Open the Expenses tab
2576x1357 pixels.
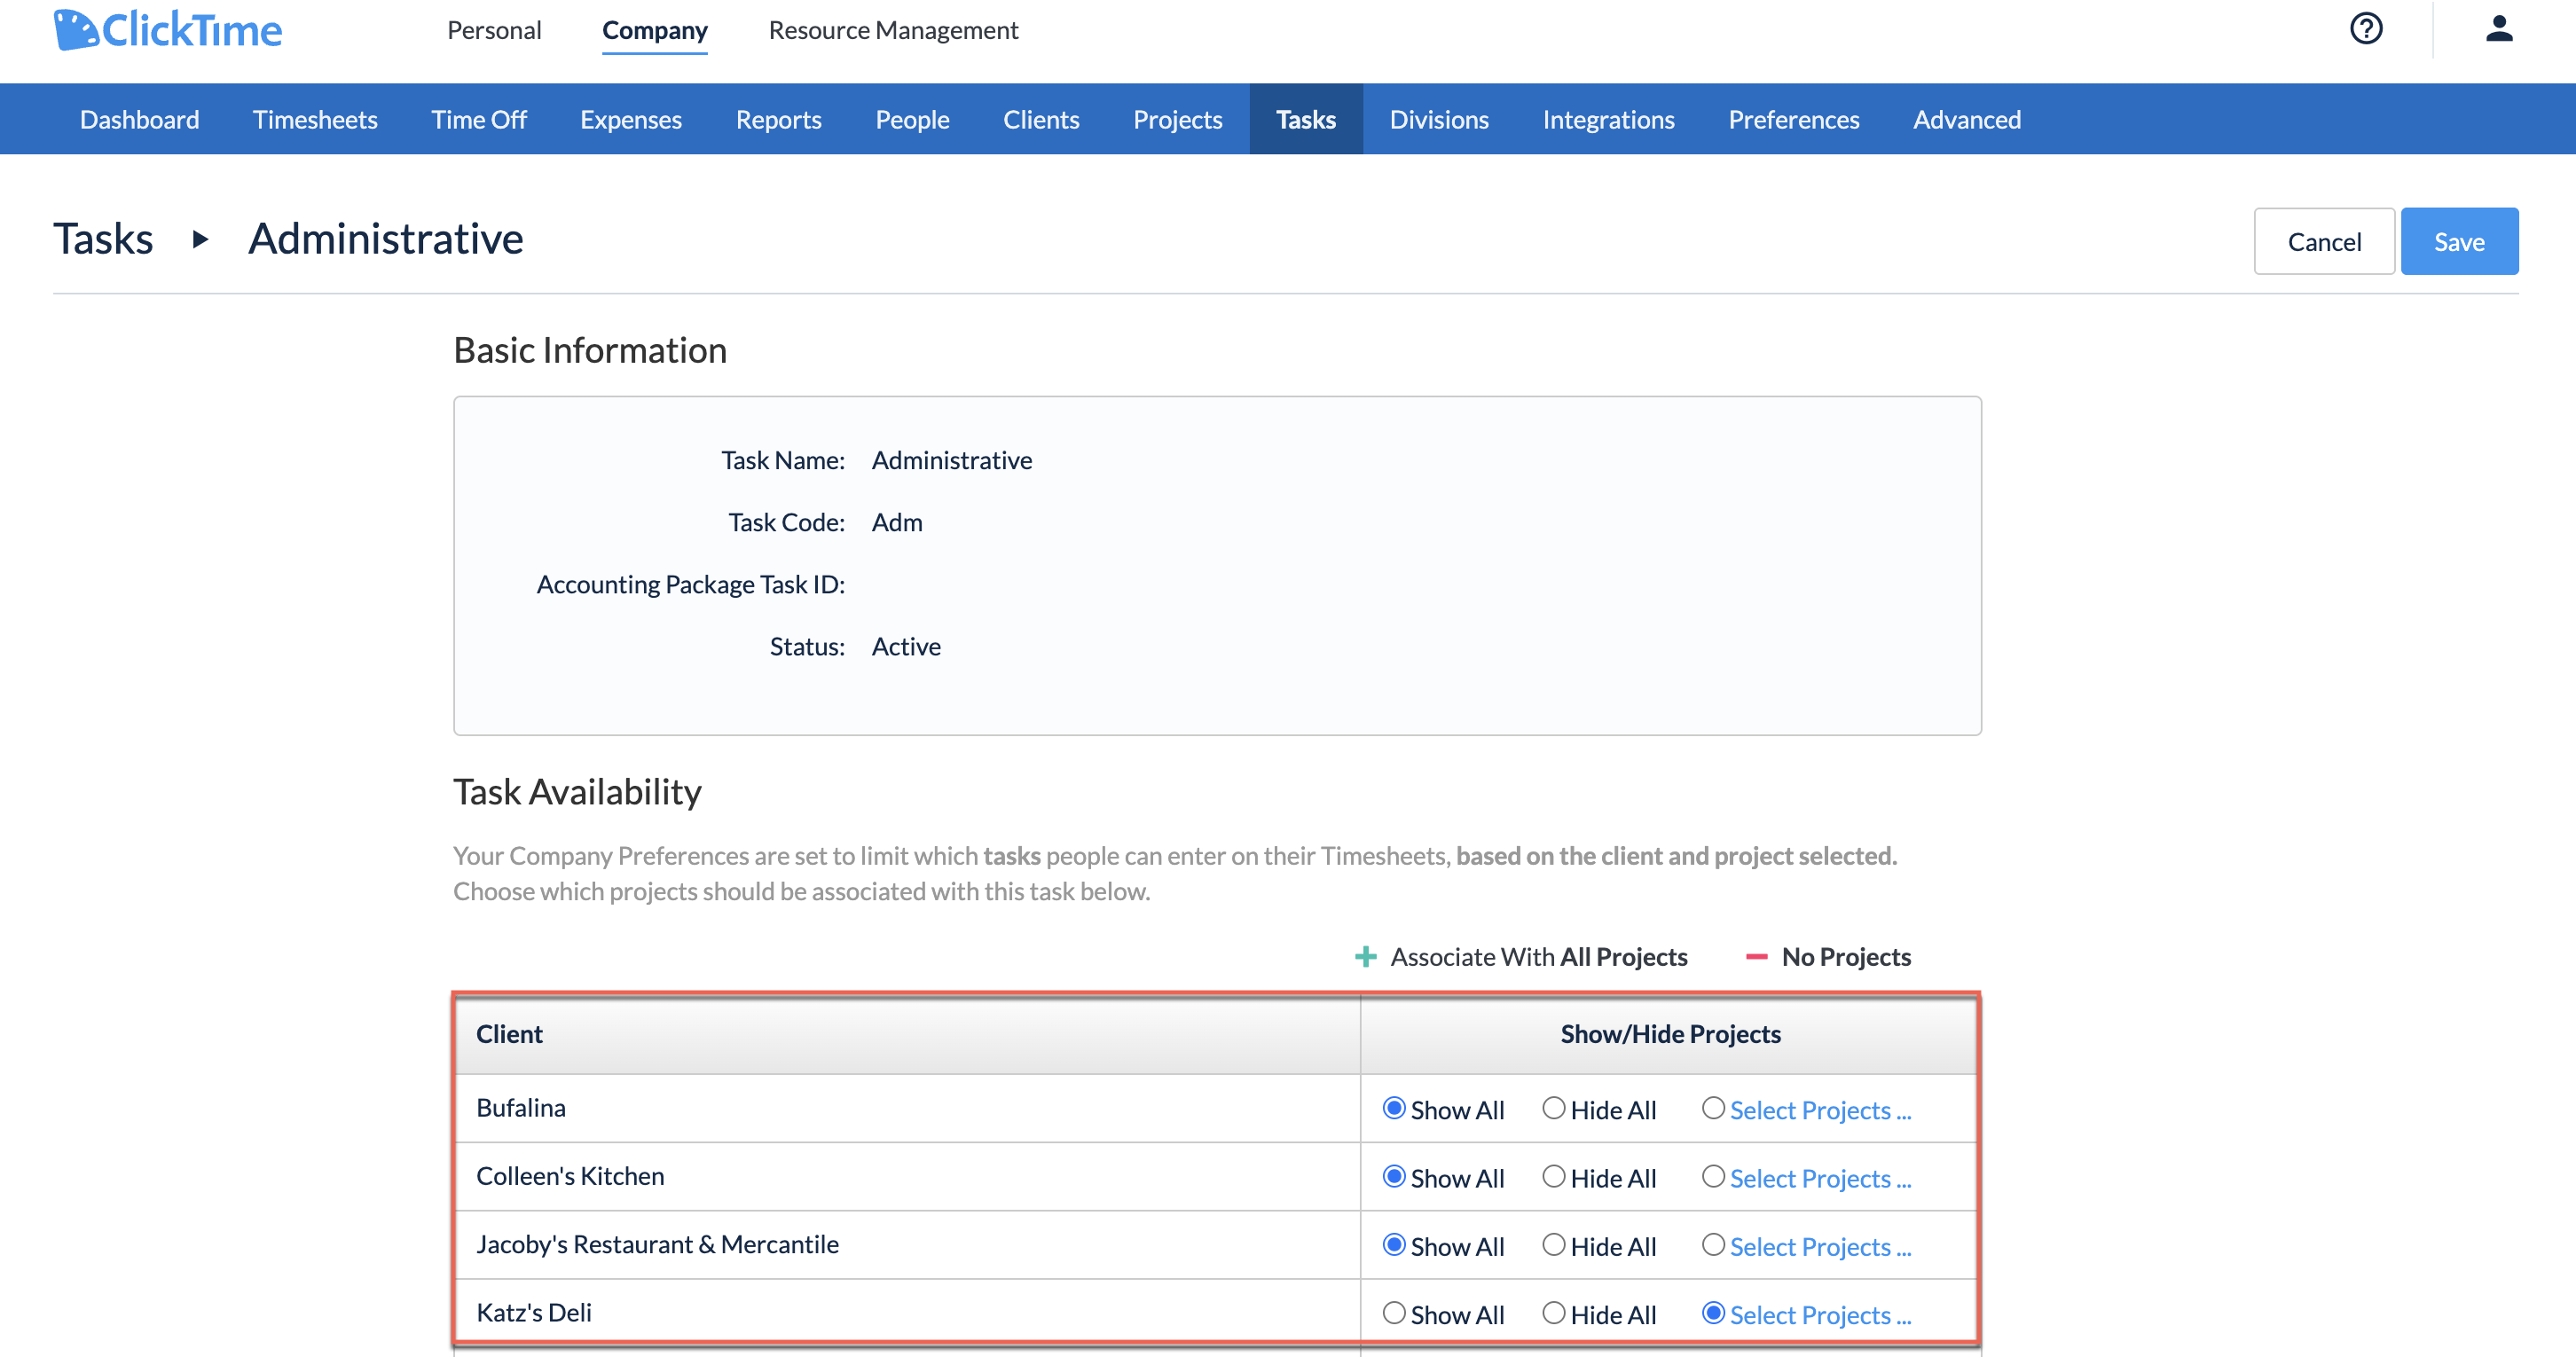(x=631, y=119)
